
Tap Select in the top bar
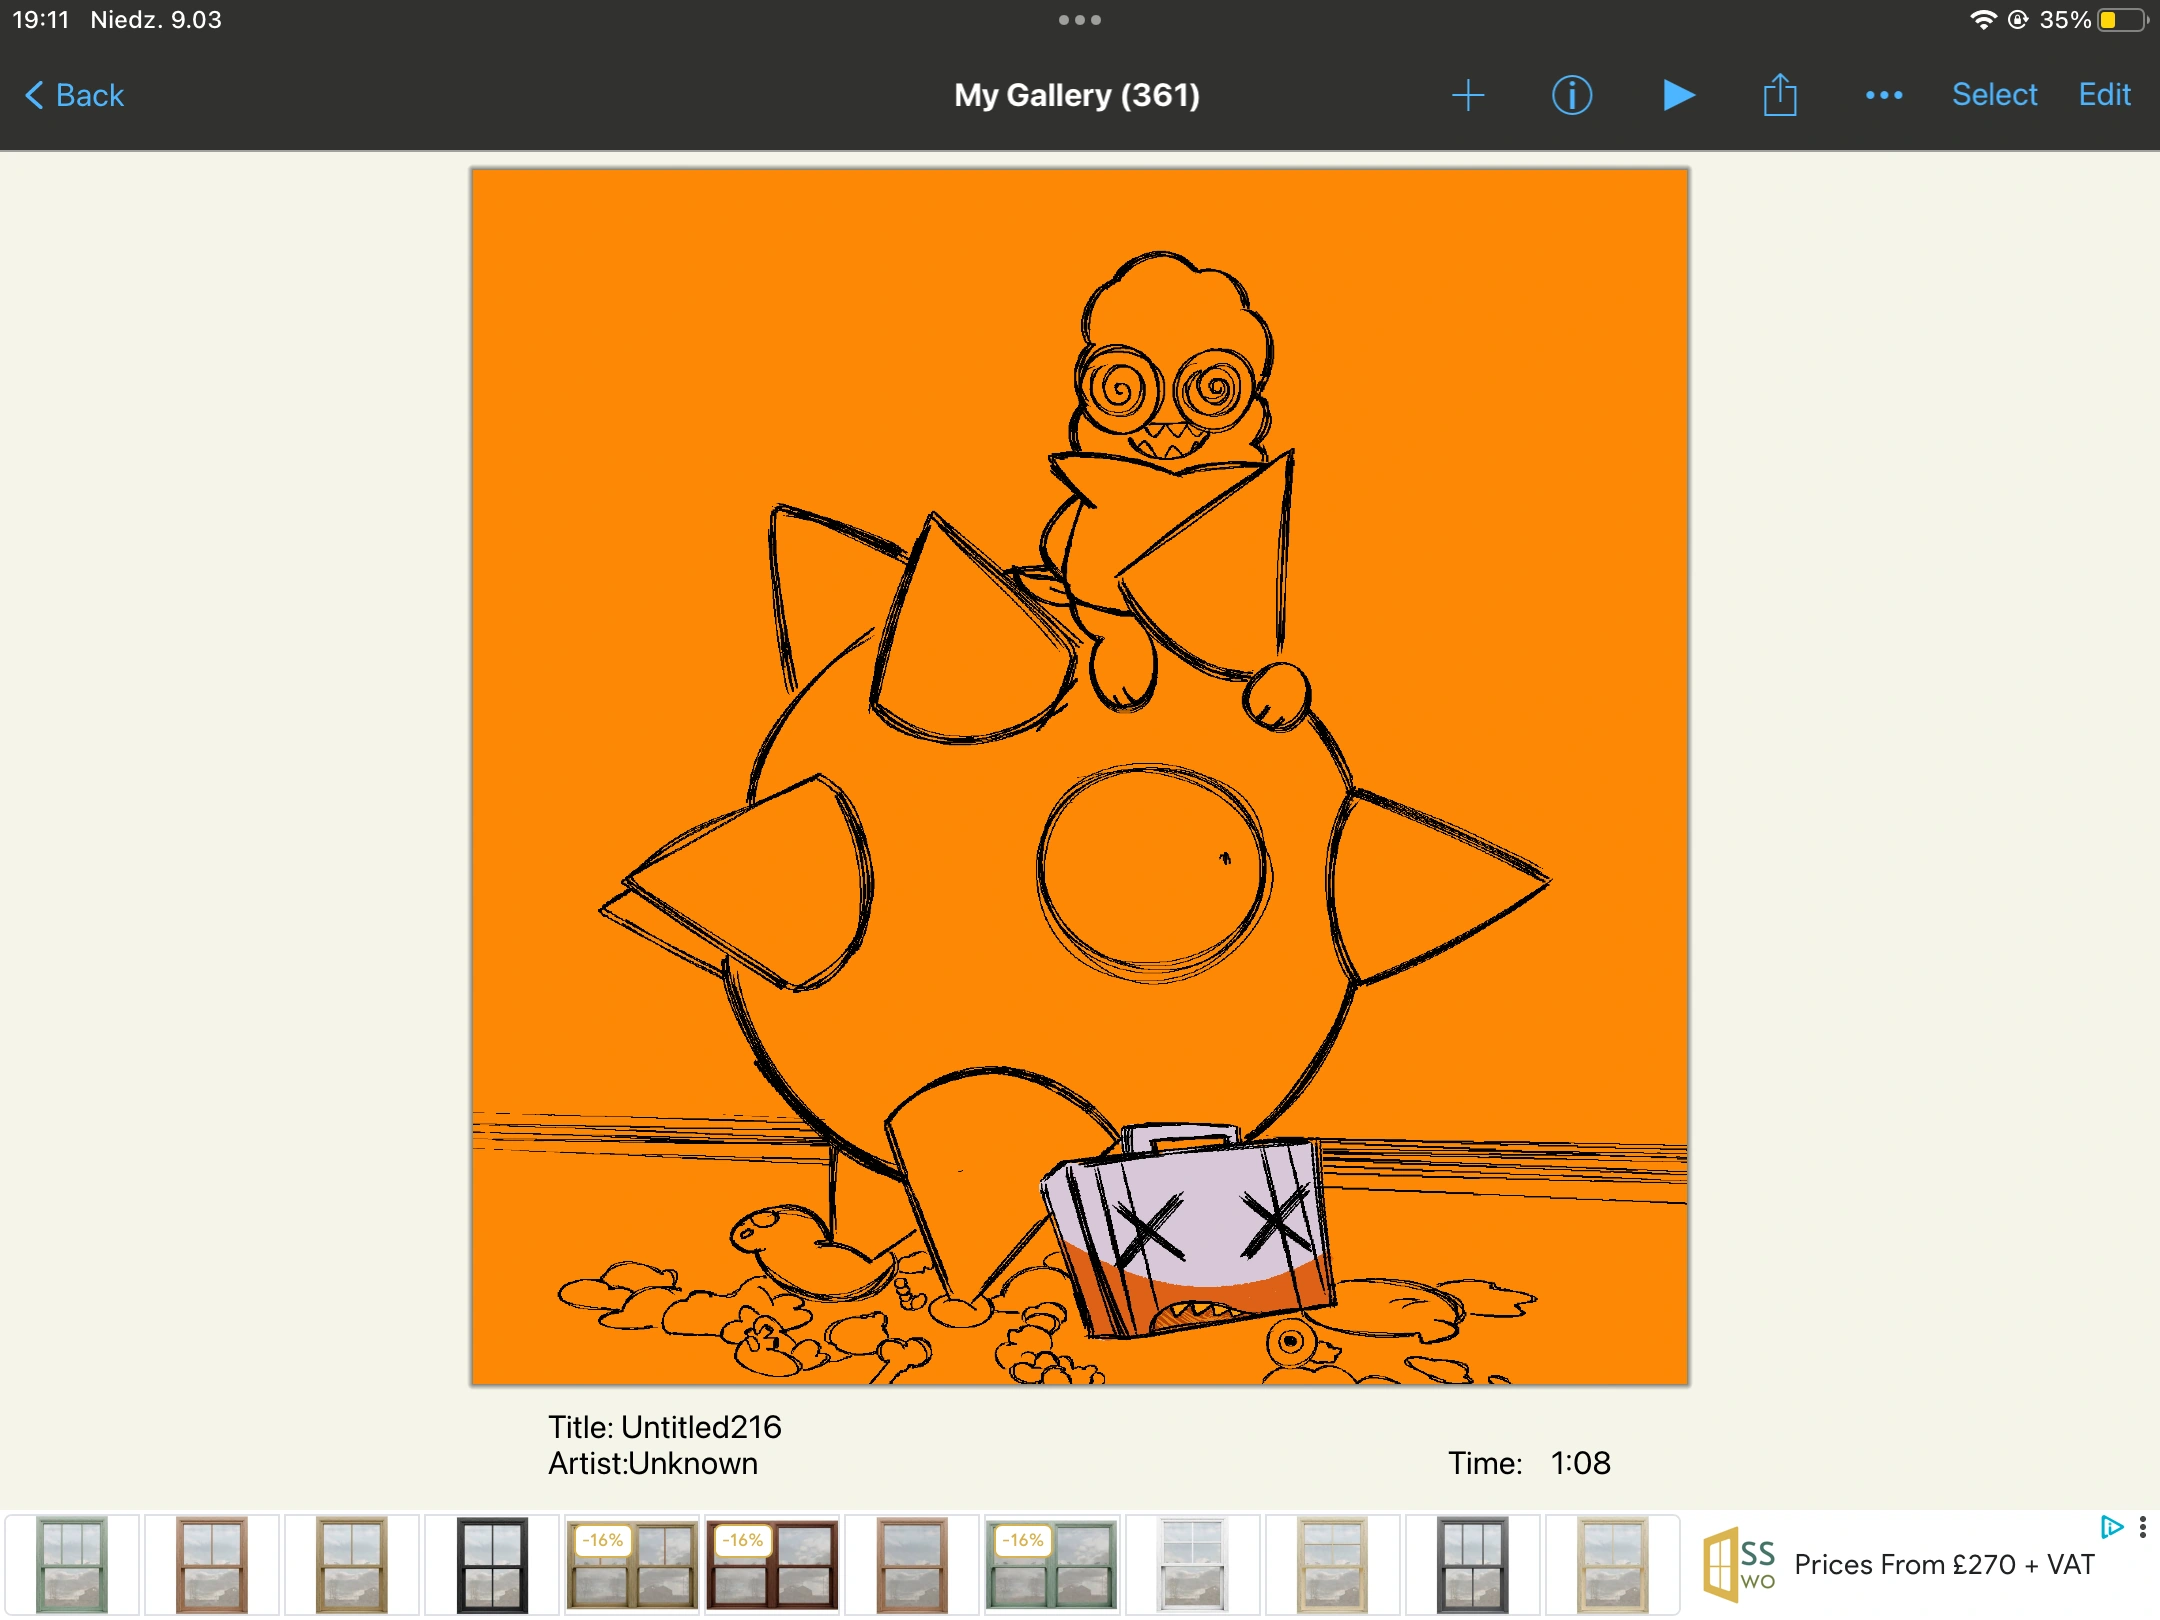1994,95
